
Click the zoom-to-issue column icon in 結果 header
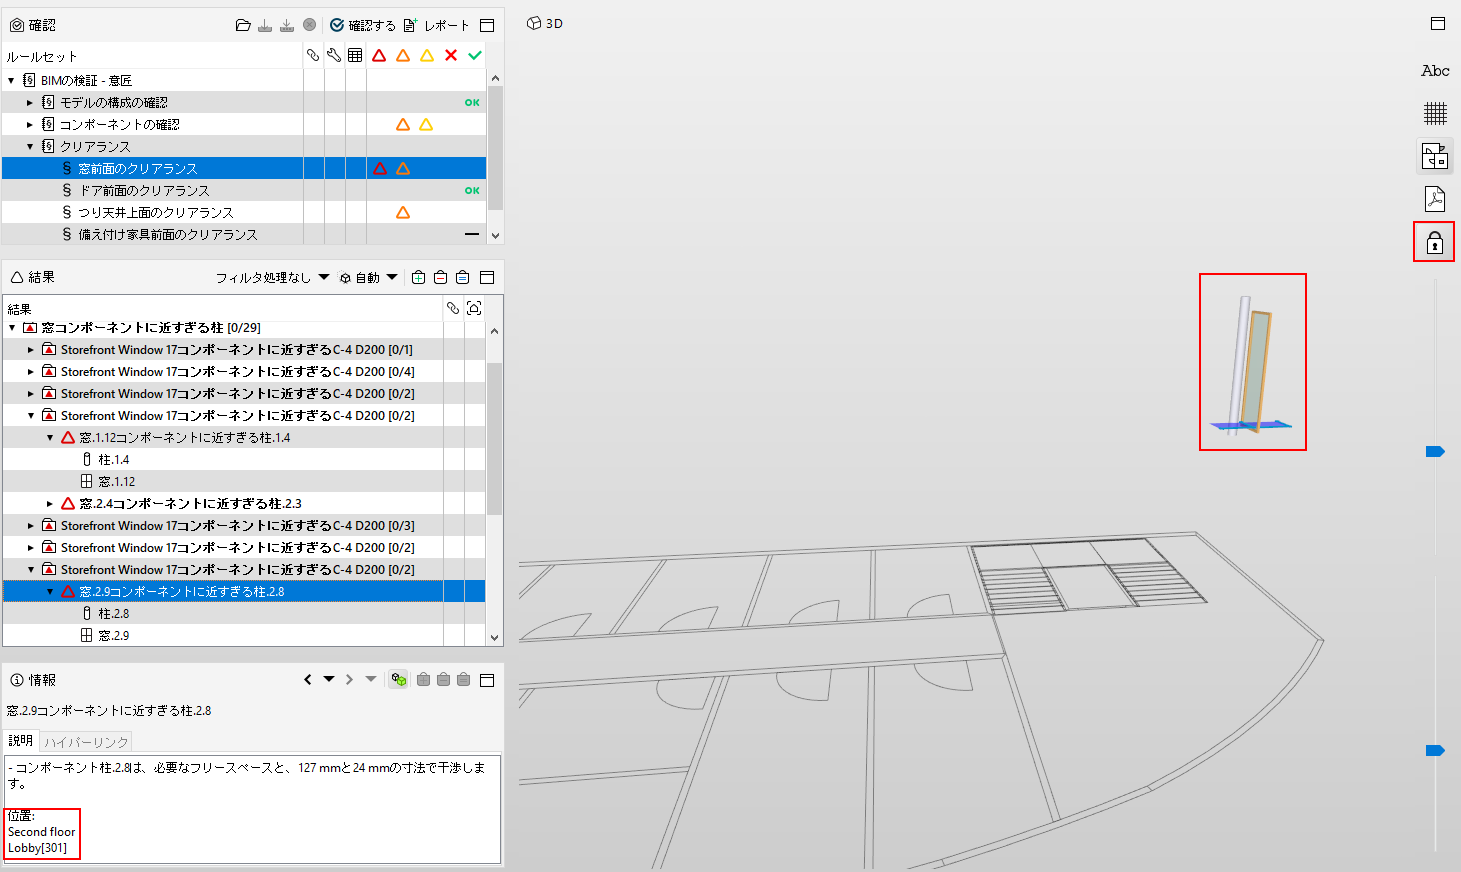click(x=474, y=308)
